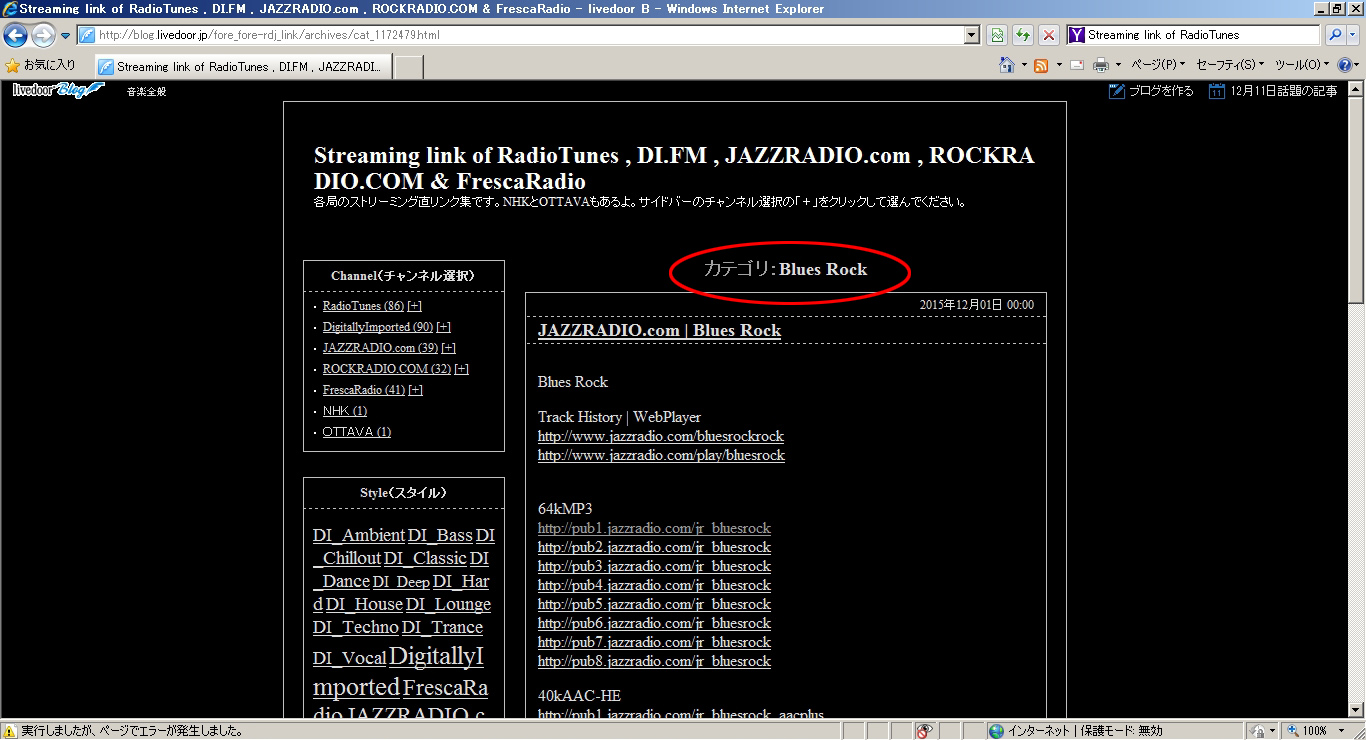Open the RadioTunes (86) channel link
The image size is (1366, 740).
[363, 306]
